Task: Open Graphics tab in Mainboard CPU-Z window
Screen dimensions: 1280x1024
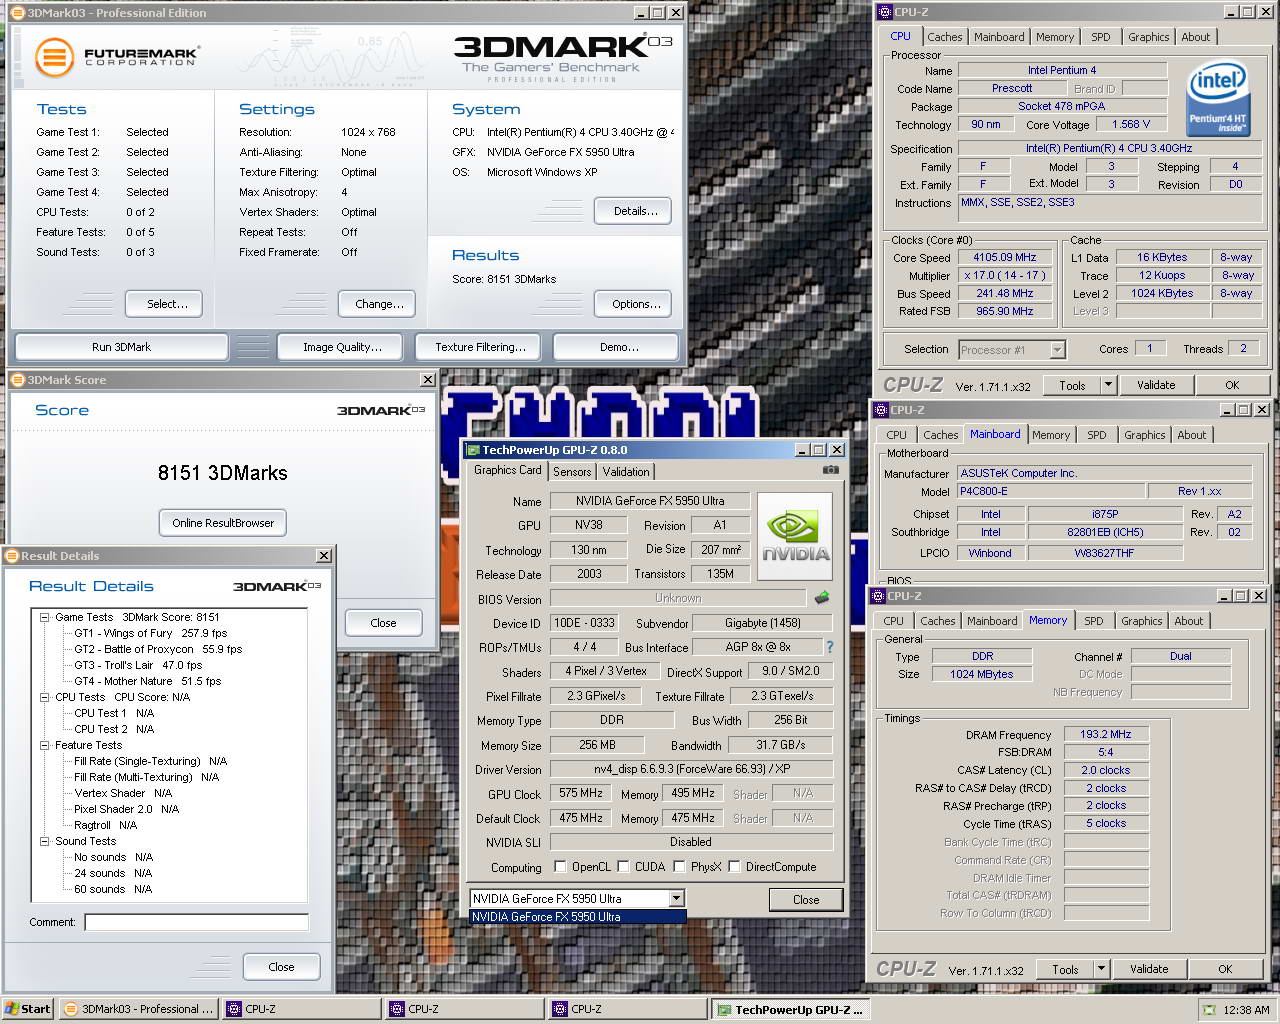Action: point(1144,435)
